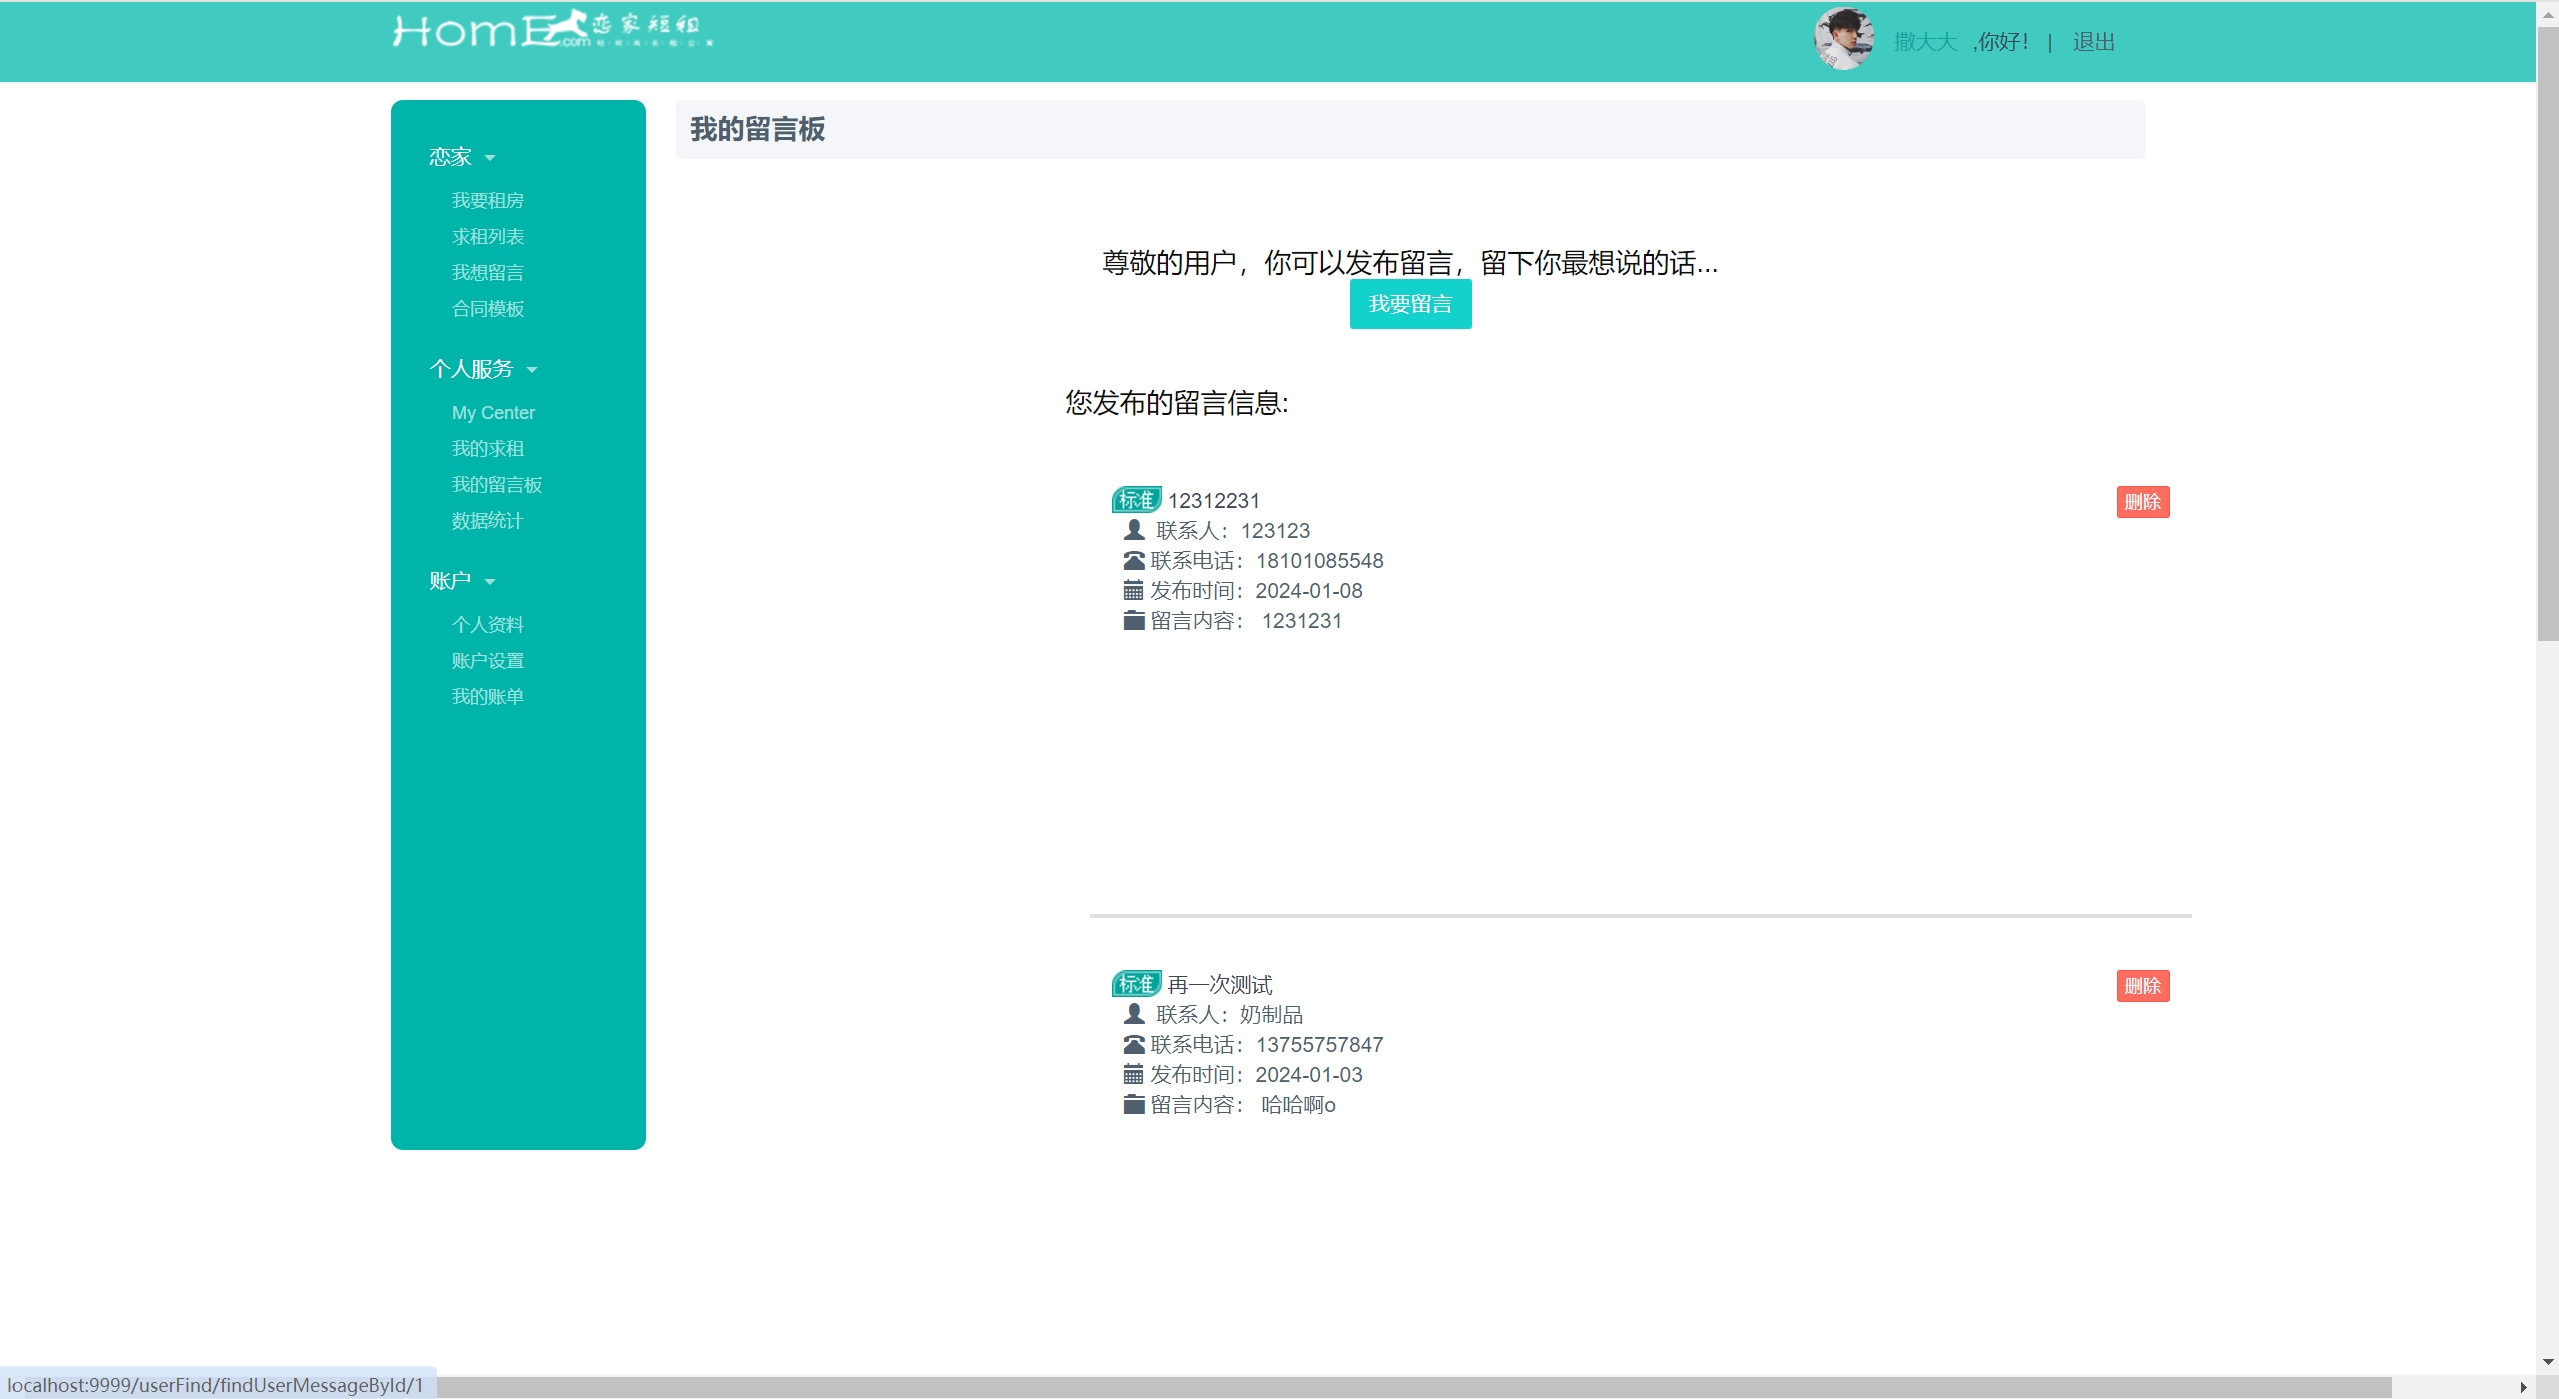2559x1399 pixels.
Task: Click the 标准 badge on 再一次测试 message
Action: coord(1136,984)
